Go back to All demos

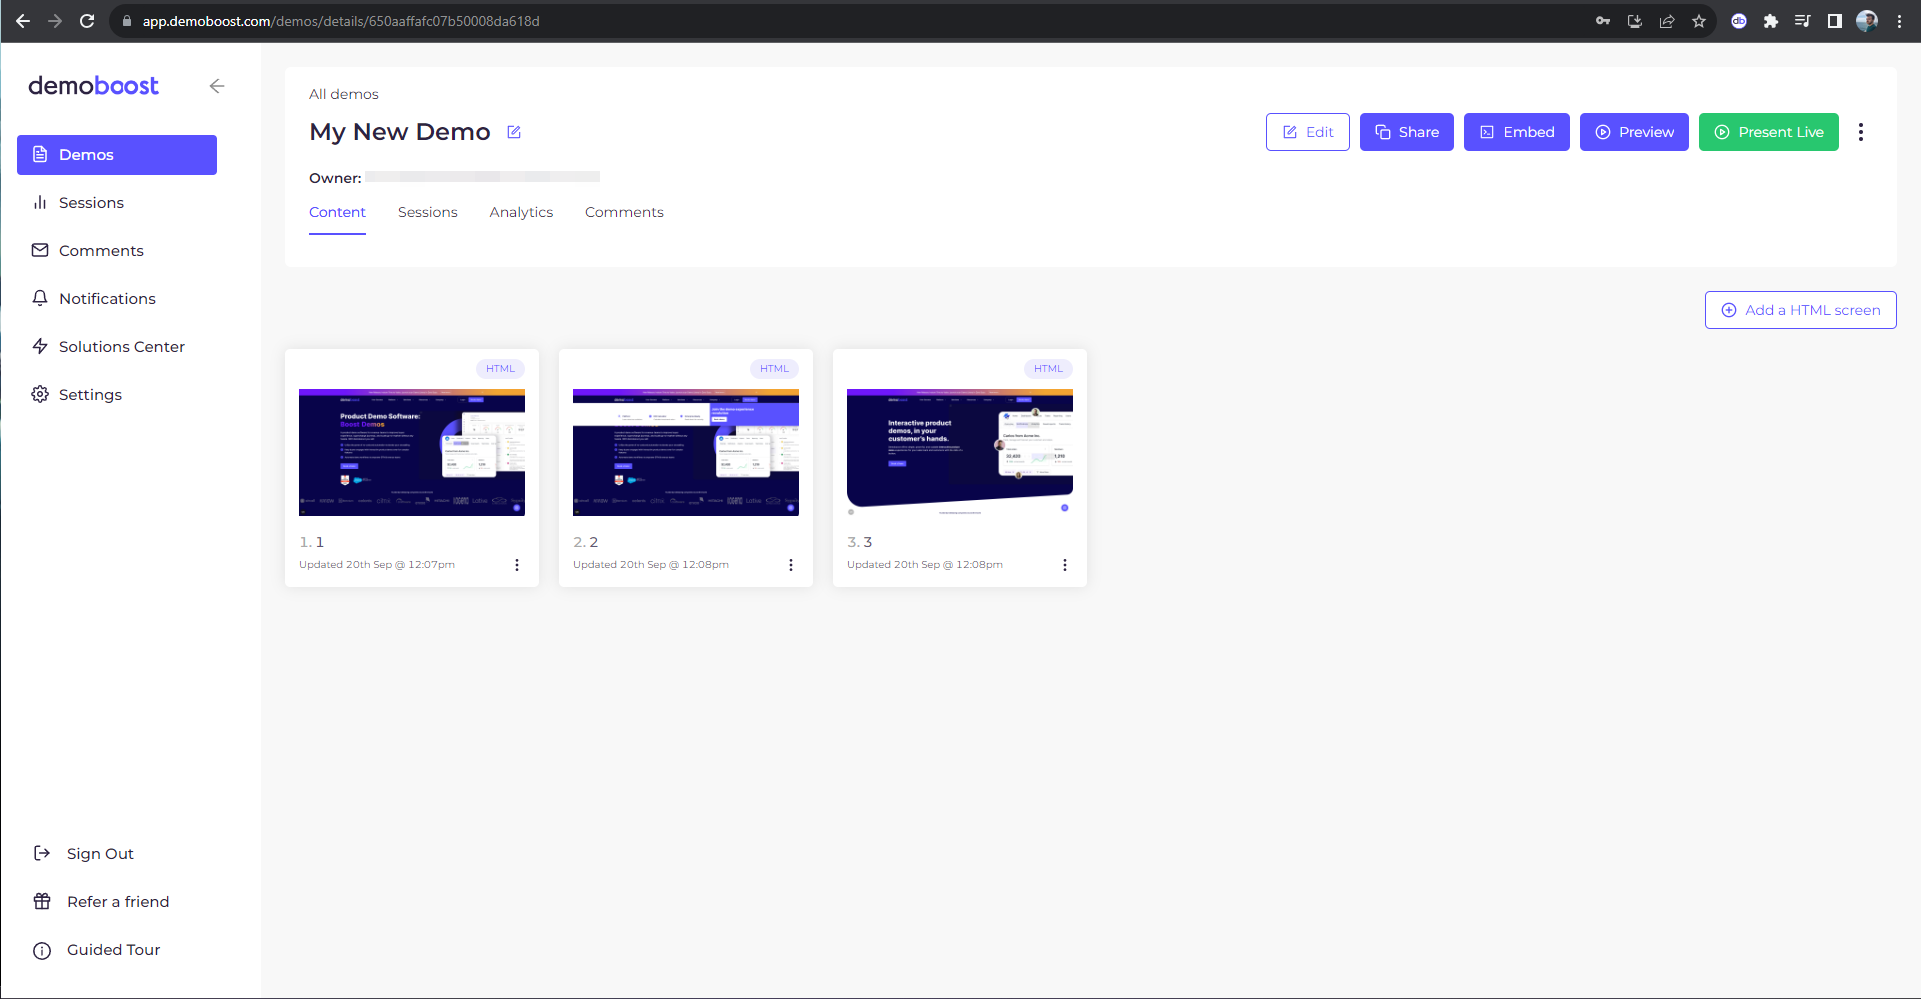pos(343,93)
